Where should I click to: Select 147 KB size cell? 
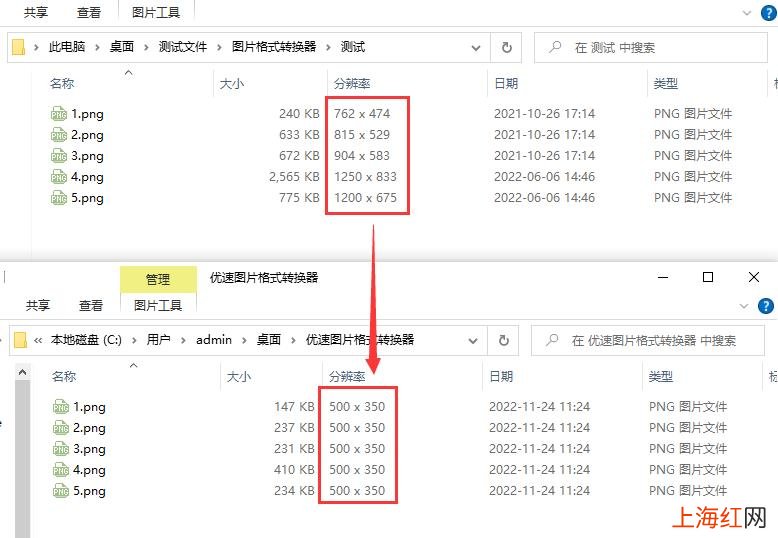(x=294, y=406)
